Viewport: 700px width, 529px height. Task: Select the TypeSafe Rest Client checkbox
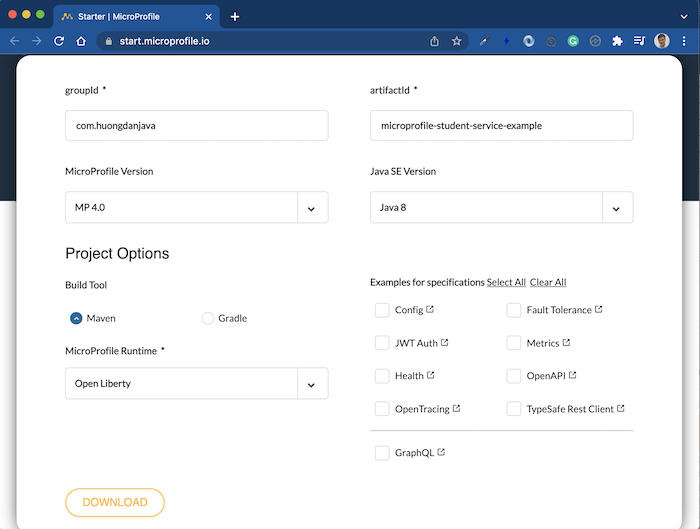coord(514,408)
